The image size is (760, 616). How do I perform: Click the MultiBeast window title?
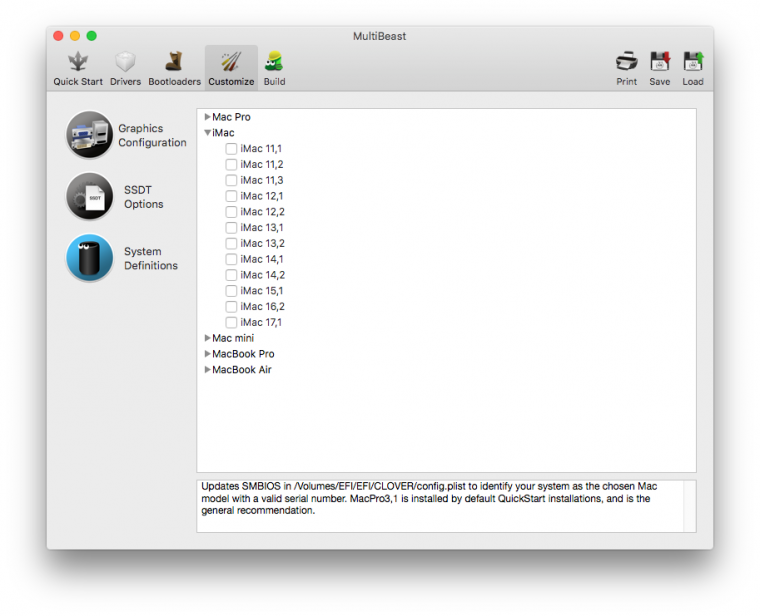380,36
